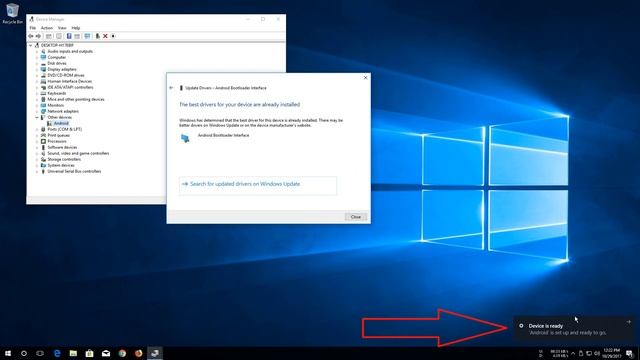Select Network adapters in the tree

pos(63,111)
